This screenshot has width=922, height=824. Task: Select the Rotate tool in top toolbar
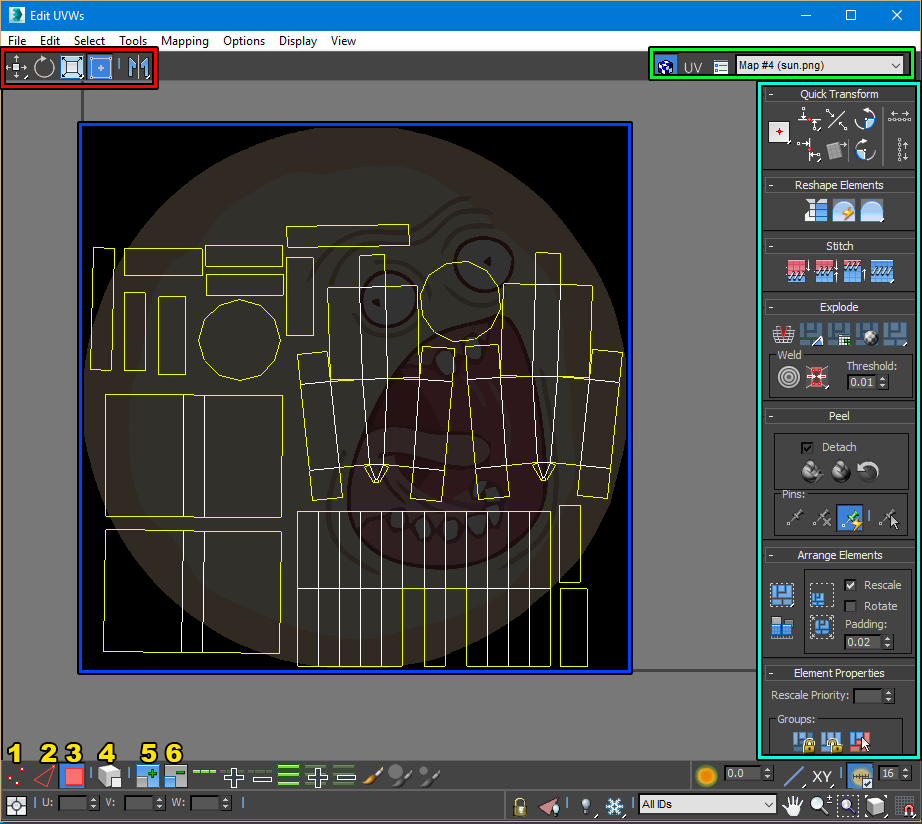[44, 68]
